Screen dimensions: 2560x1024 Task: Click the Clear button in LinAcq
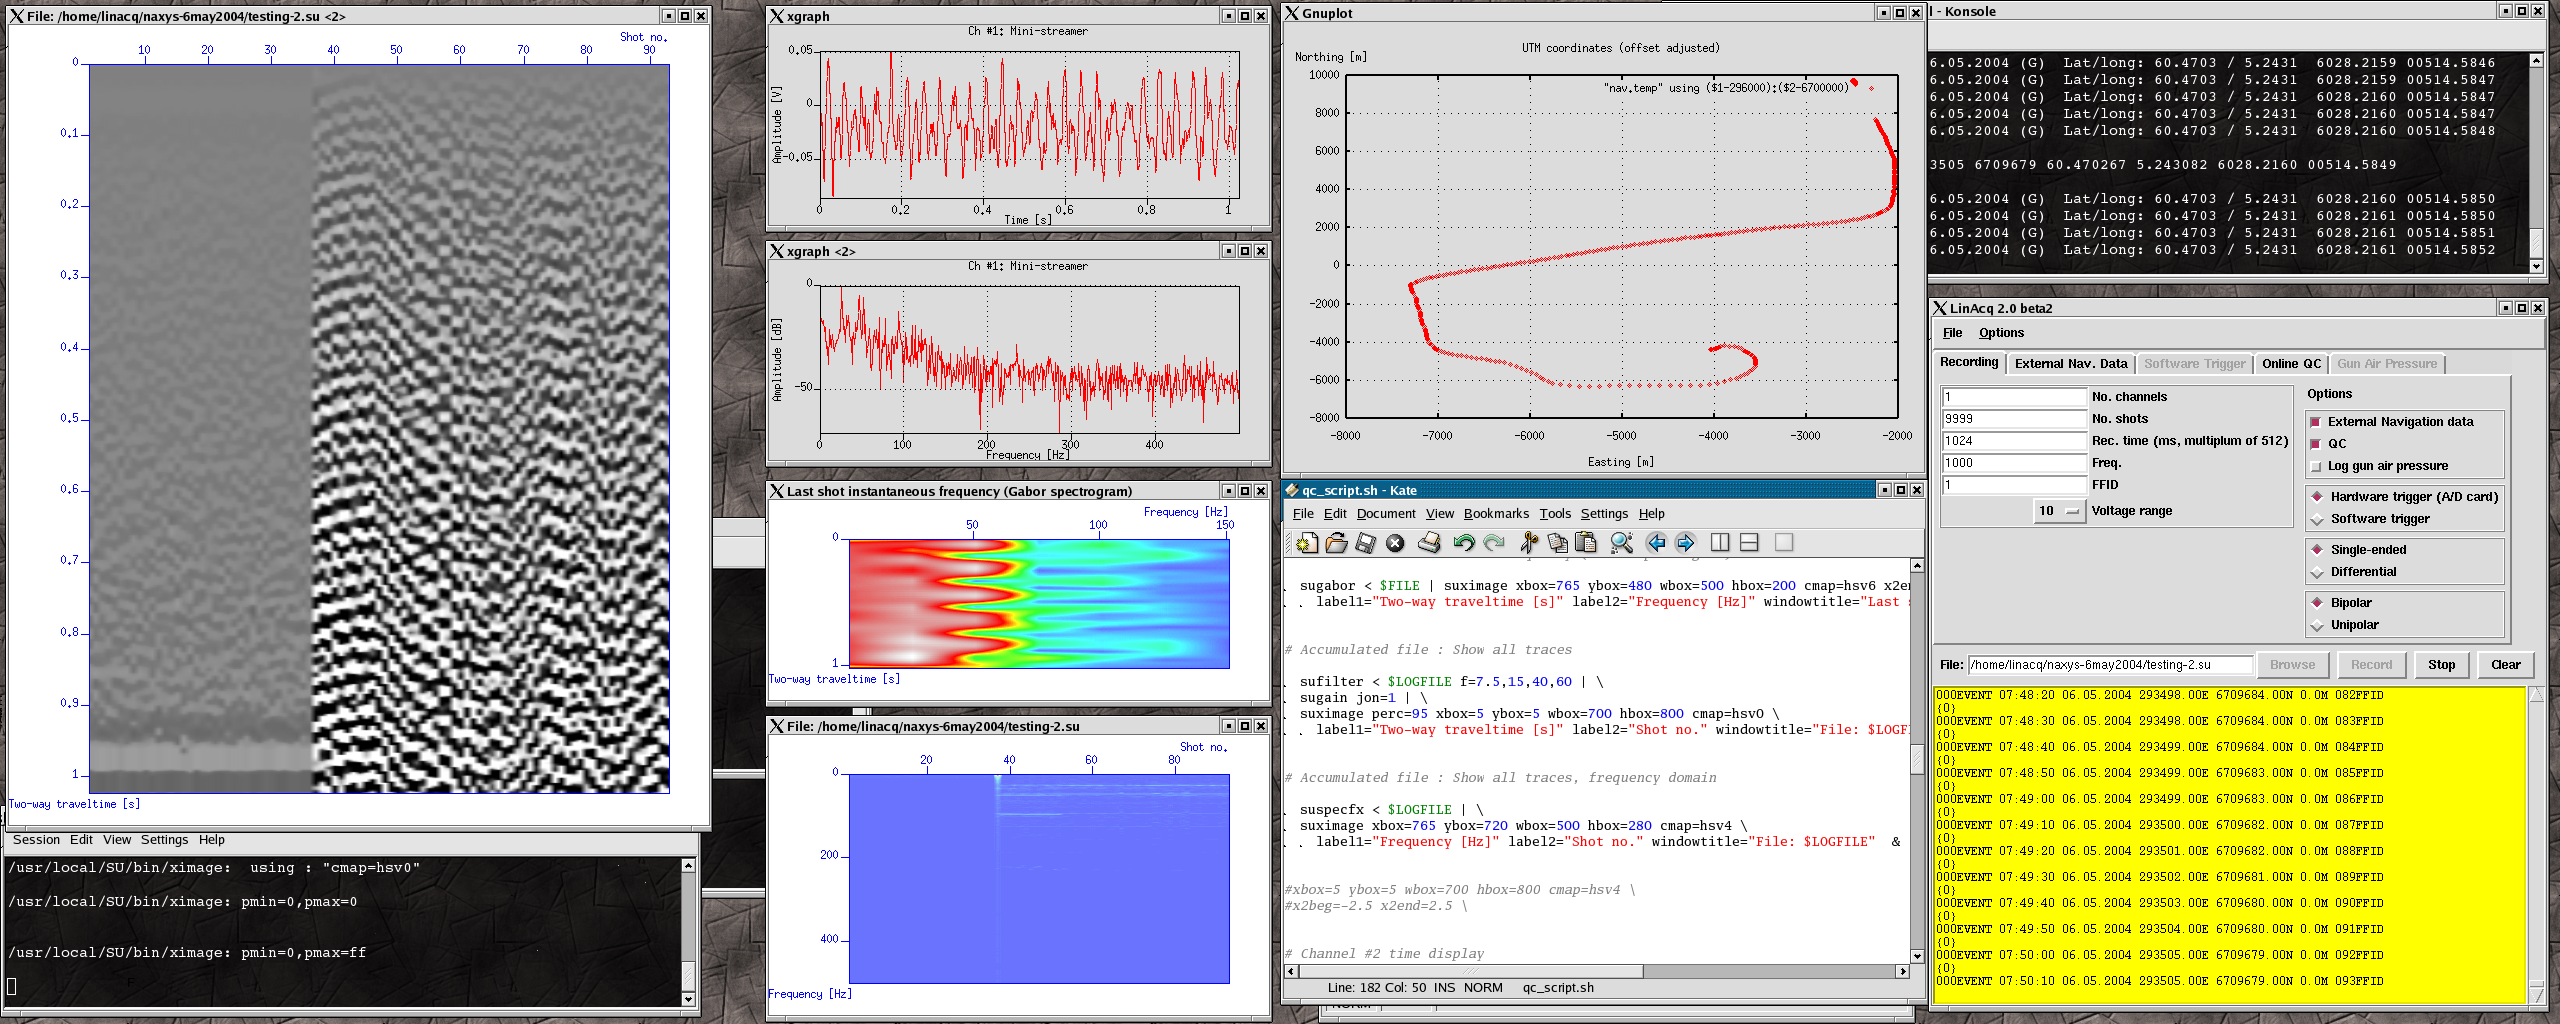click(x=2505, y=665)
